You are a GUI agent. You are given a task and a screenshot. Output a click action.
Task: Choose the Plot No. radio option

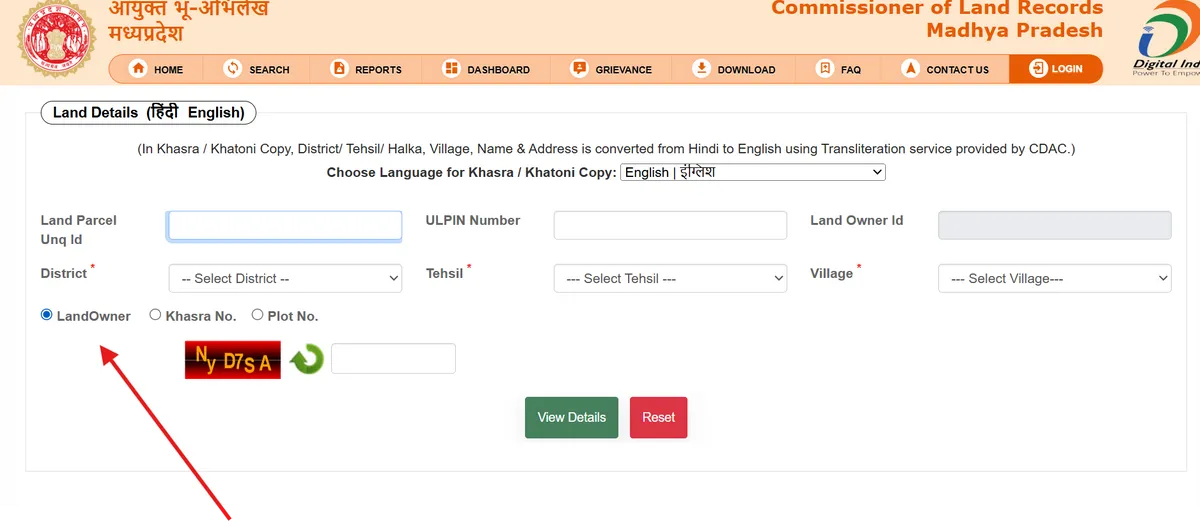tap(257, 315)
